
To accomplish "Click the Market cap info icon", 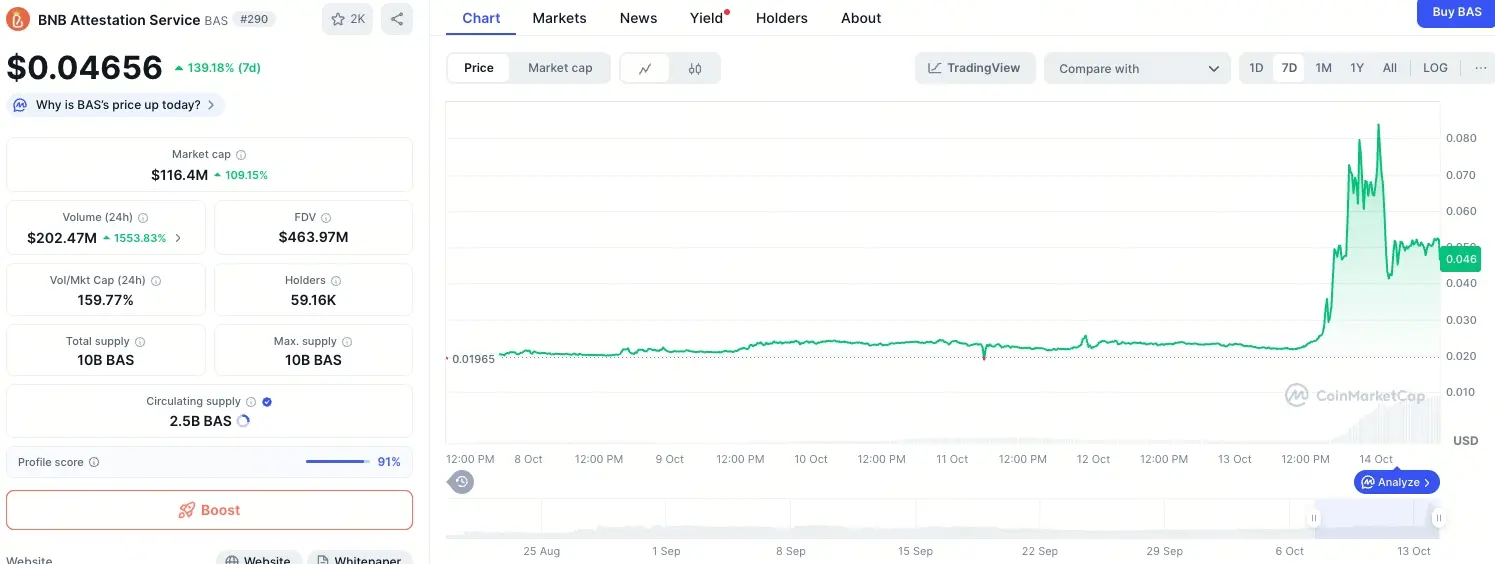I will (x=241, y=155).
